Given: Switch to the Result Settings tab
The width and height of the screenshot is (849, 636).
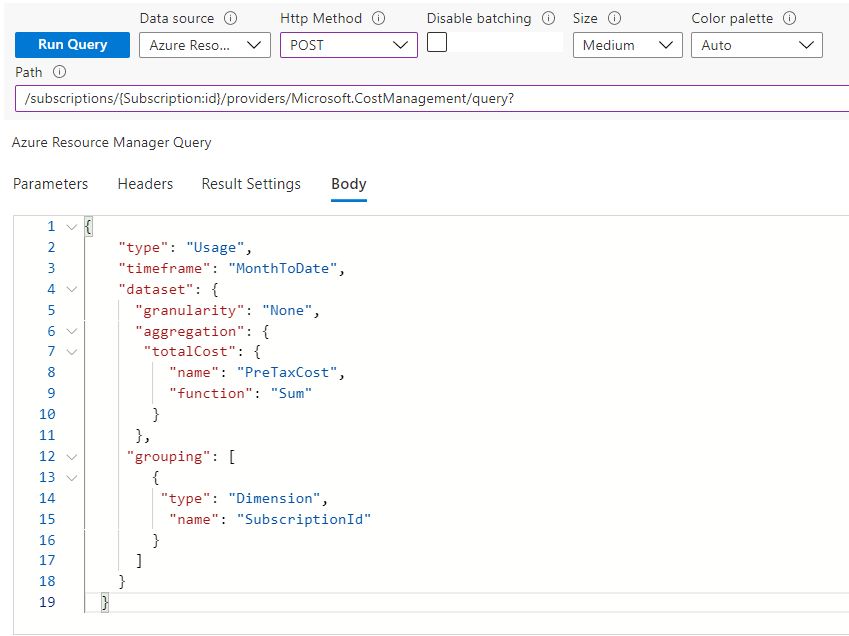Looking at the screenshot, I should (x=251, y=184).
